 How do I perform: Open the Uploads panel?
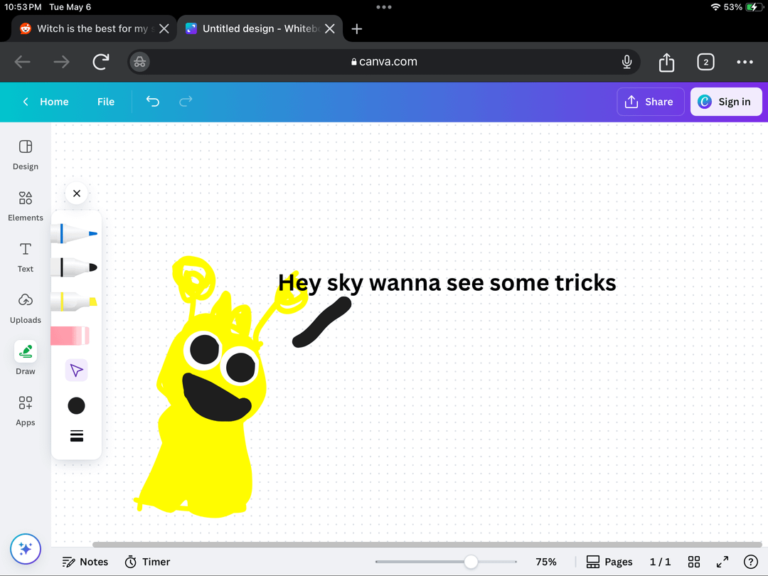pos(25,309)
